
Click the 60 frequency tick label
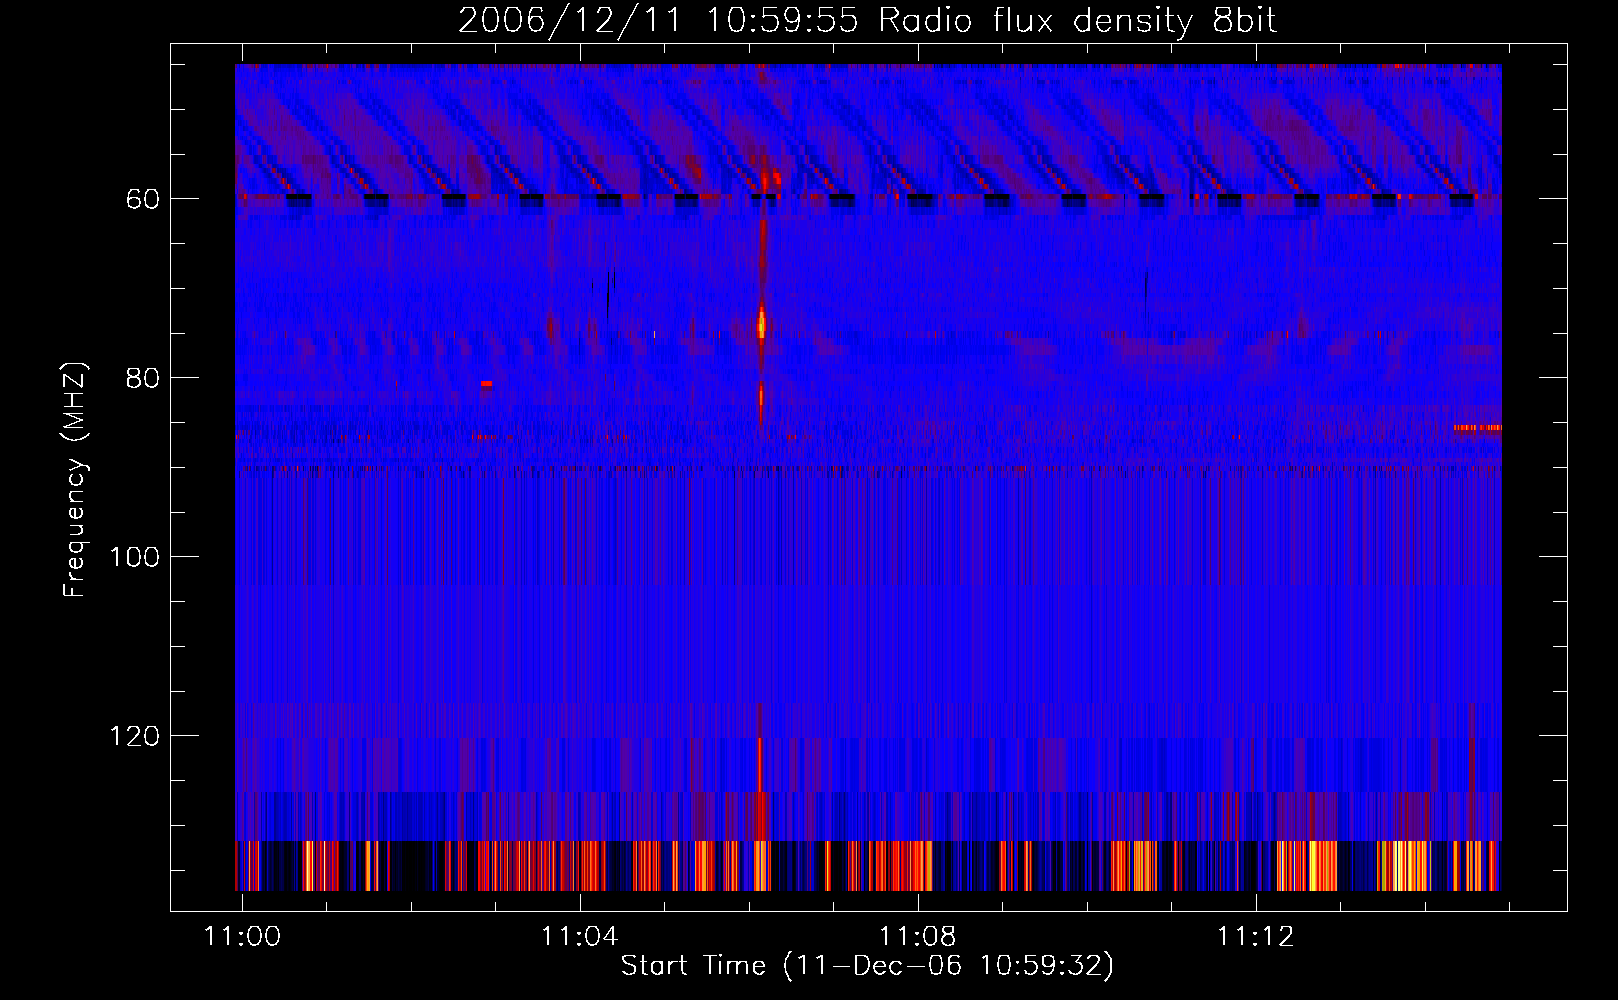click(142, 199)
